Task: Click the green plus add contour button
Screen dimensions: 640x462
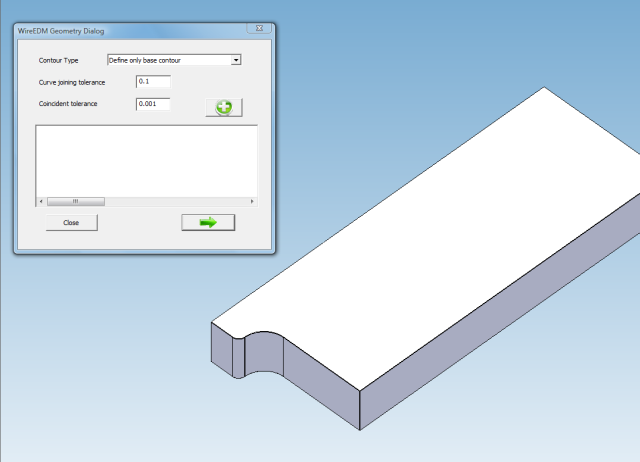Action: (x=224, y=108)
